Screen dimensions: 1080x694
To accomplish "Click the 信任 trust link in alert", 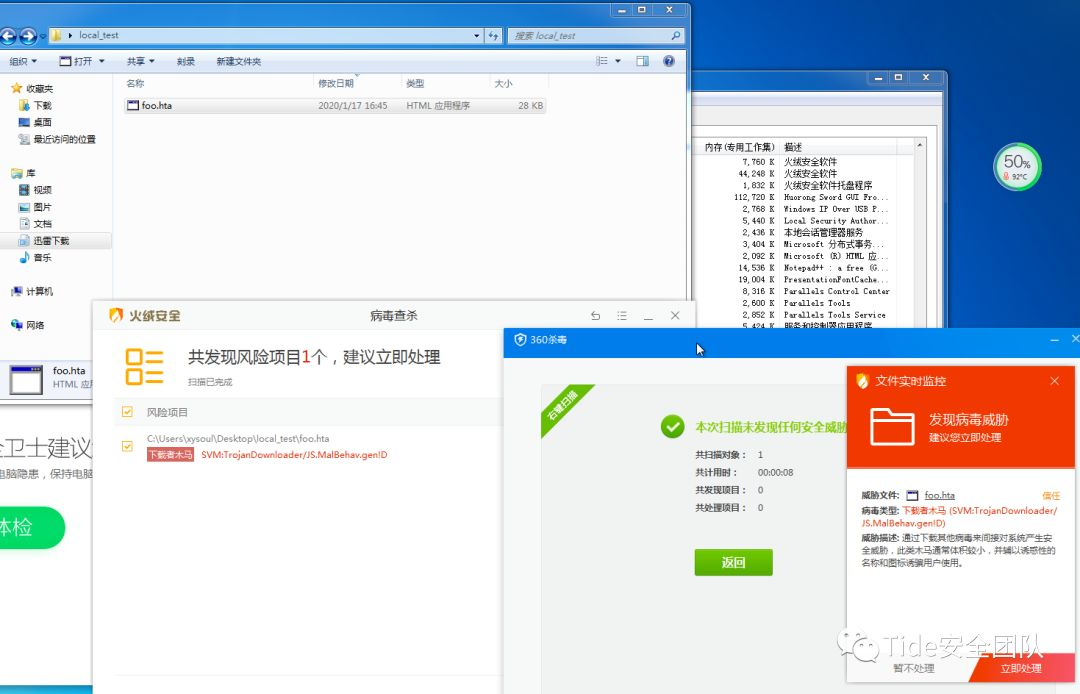I will coord(1051,495).
